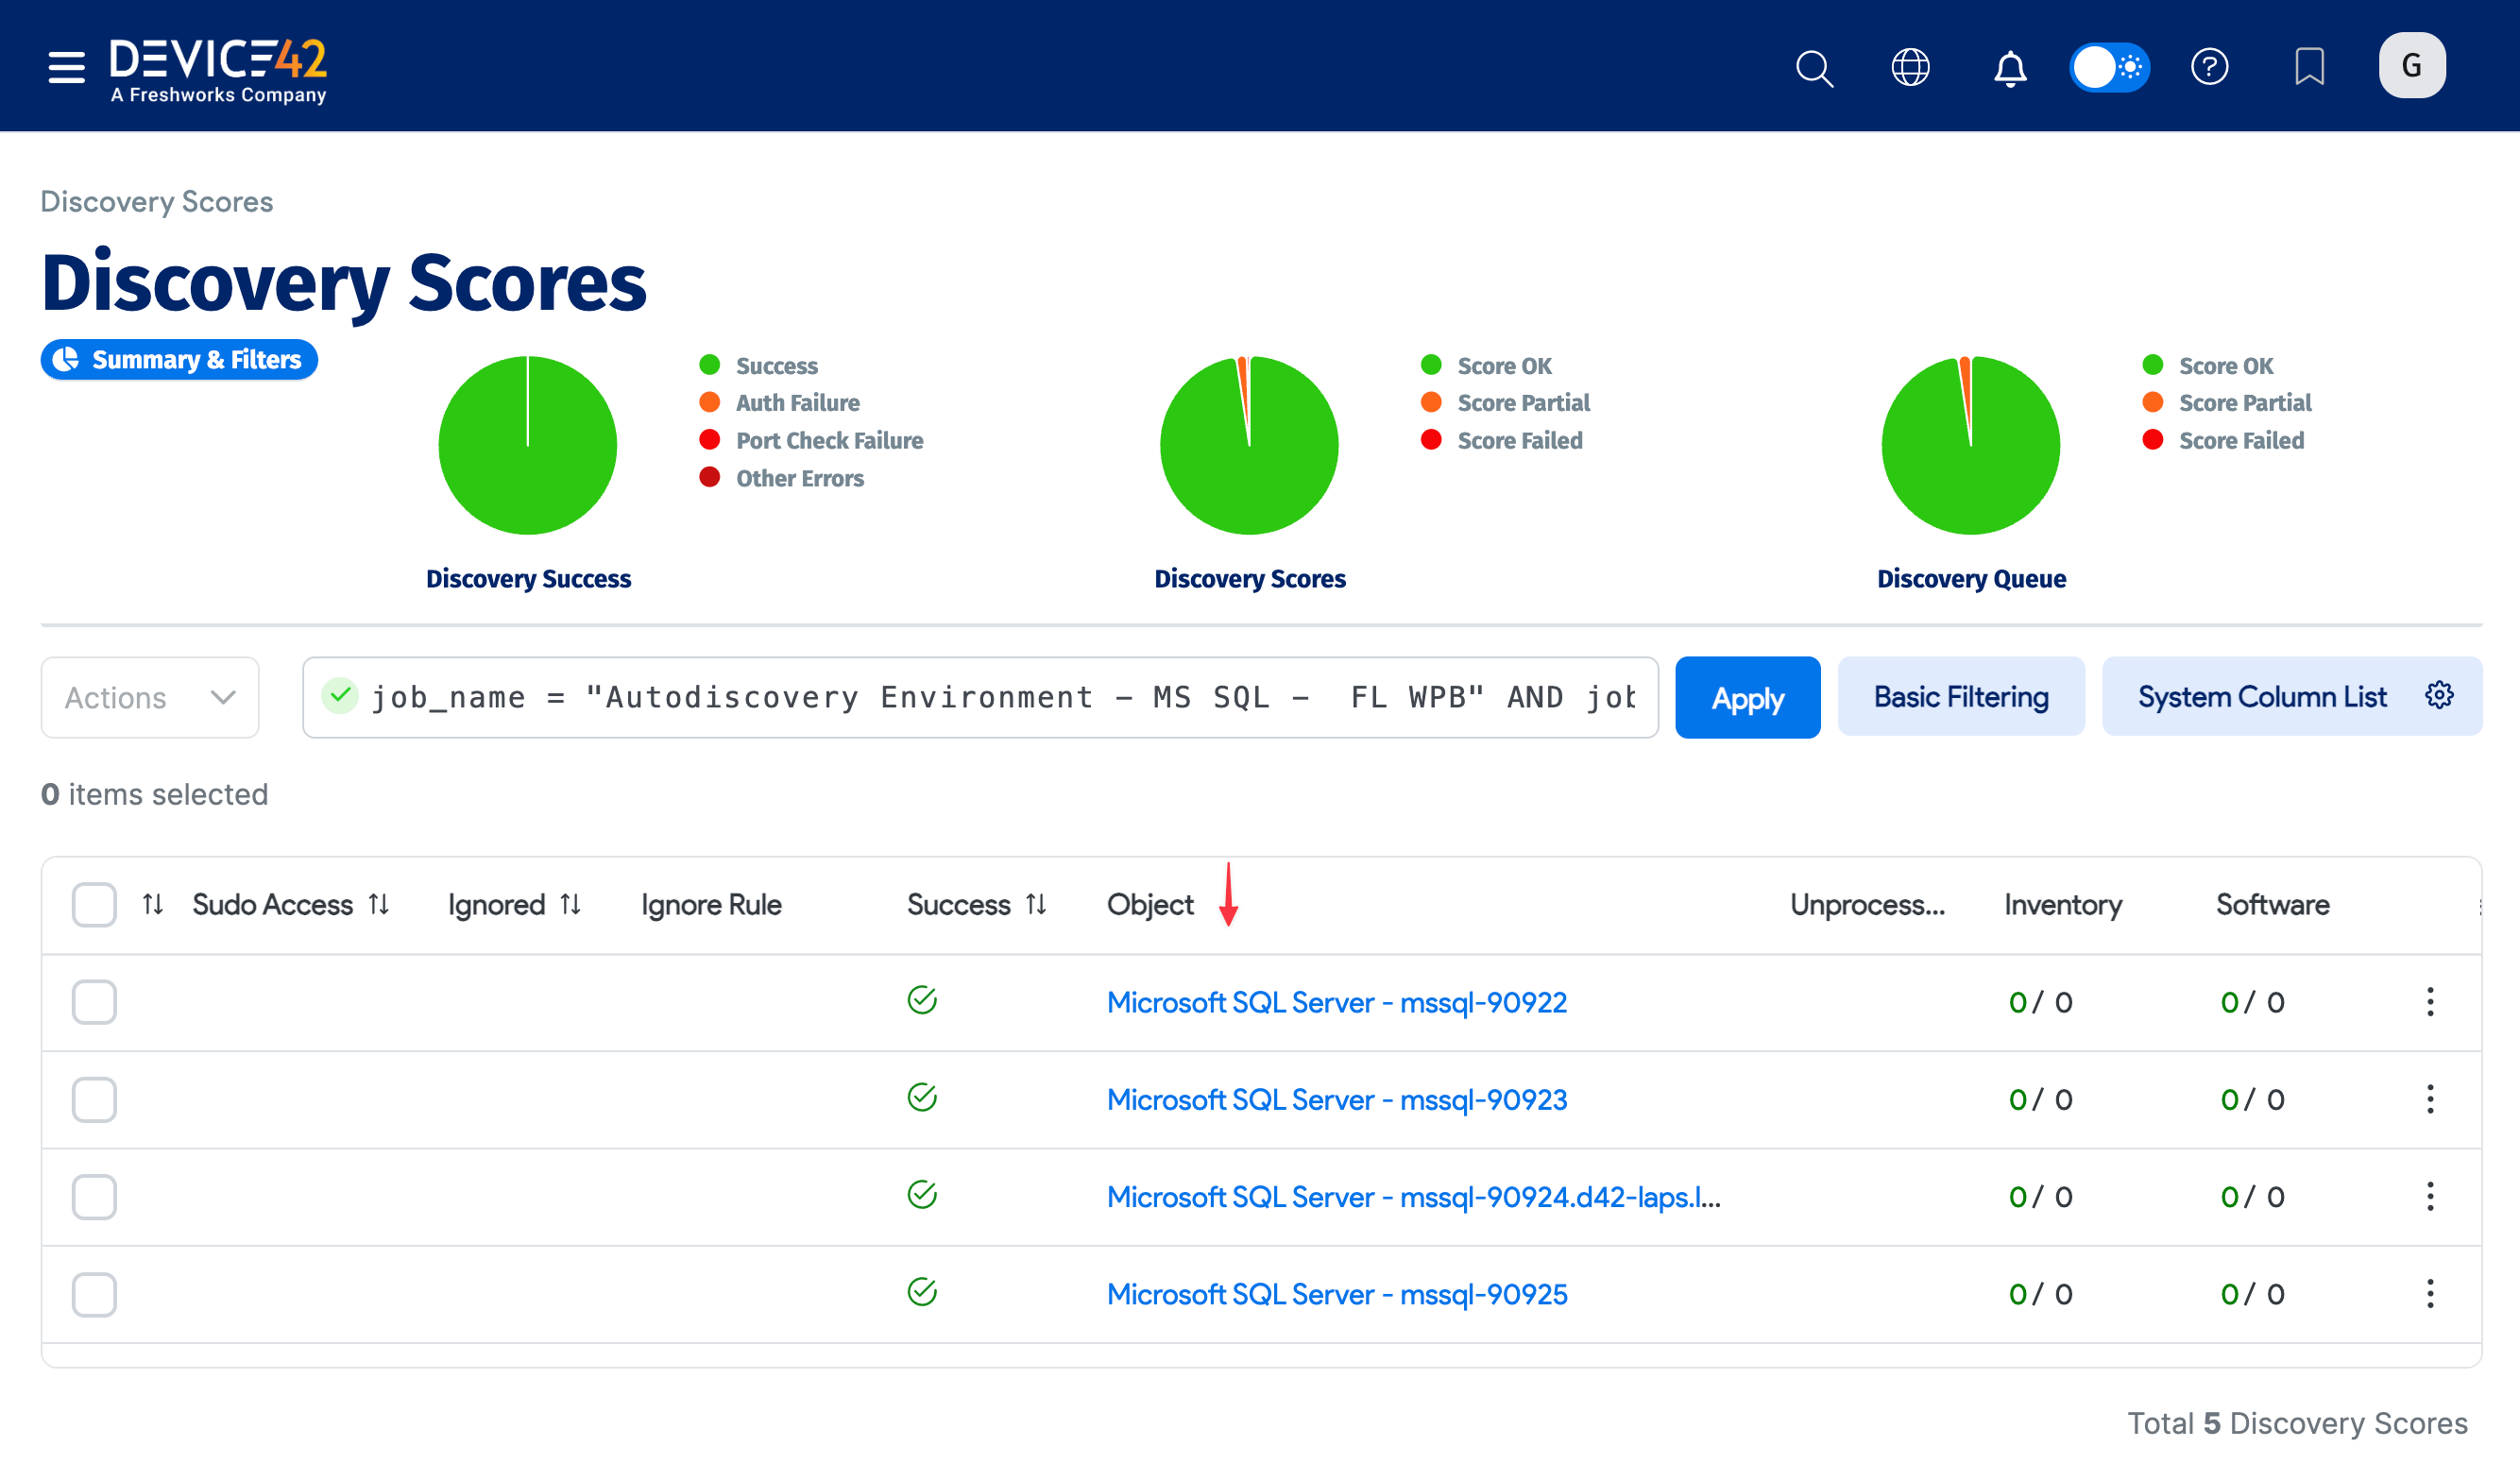The image size is (2520, 1464).
Task: Open the help question mark icon
Action: tap(2211, 67)
